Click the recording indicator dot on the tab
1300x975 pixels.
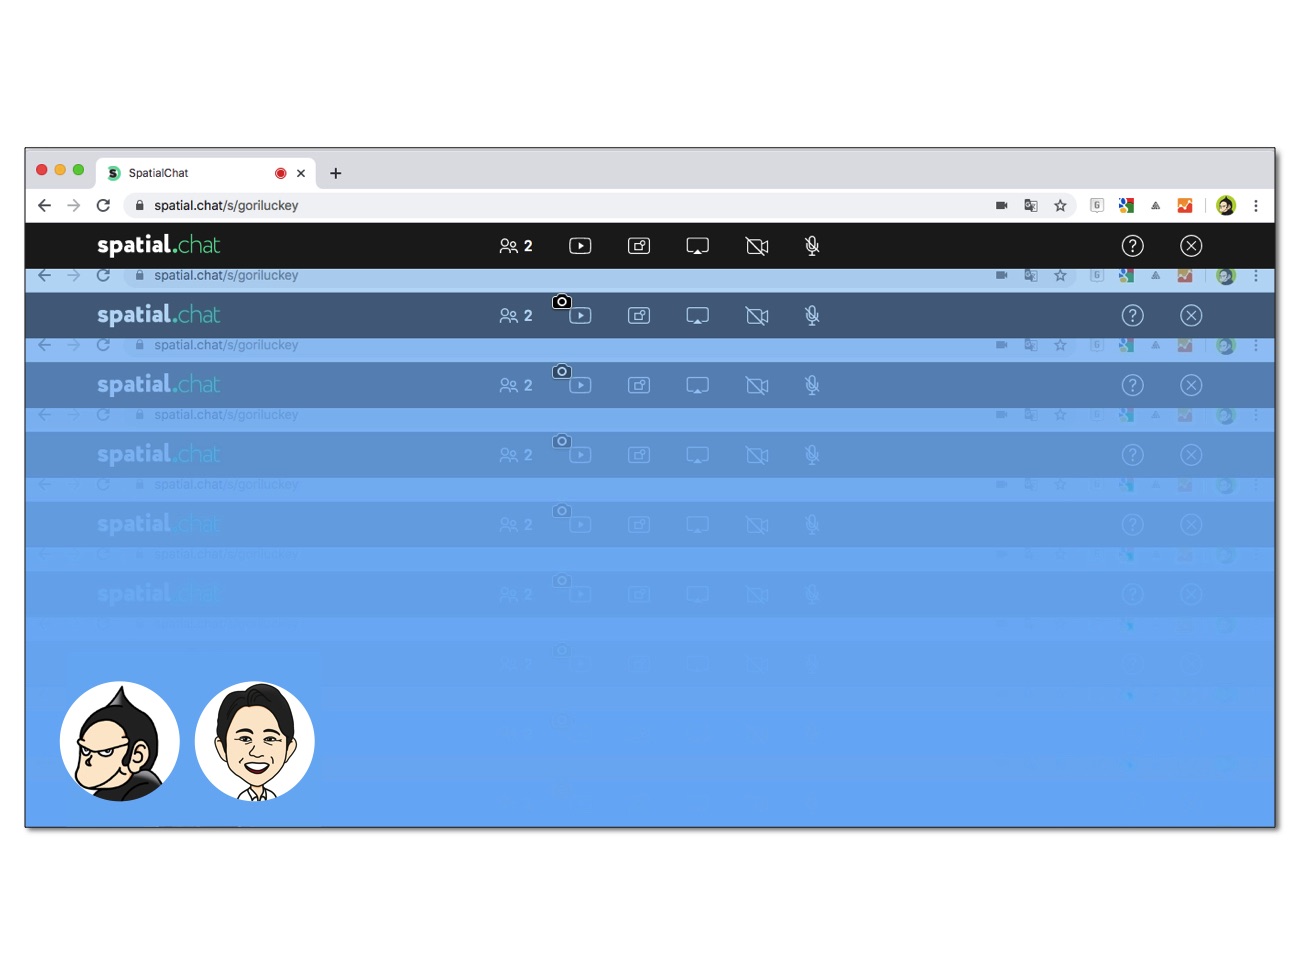click(x=281, y=173)
